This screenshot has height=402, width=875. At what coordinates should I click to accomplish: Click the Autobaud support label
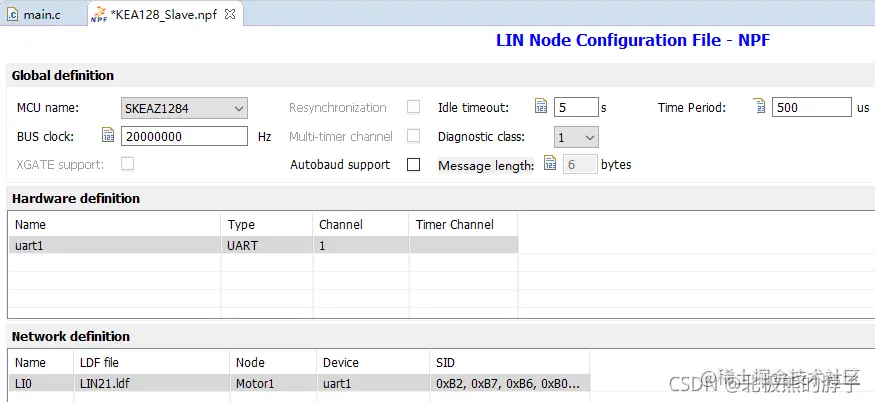(340, 165)
